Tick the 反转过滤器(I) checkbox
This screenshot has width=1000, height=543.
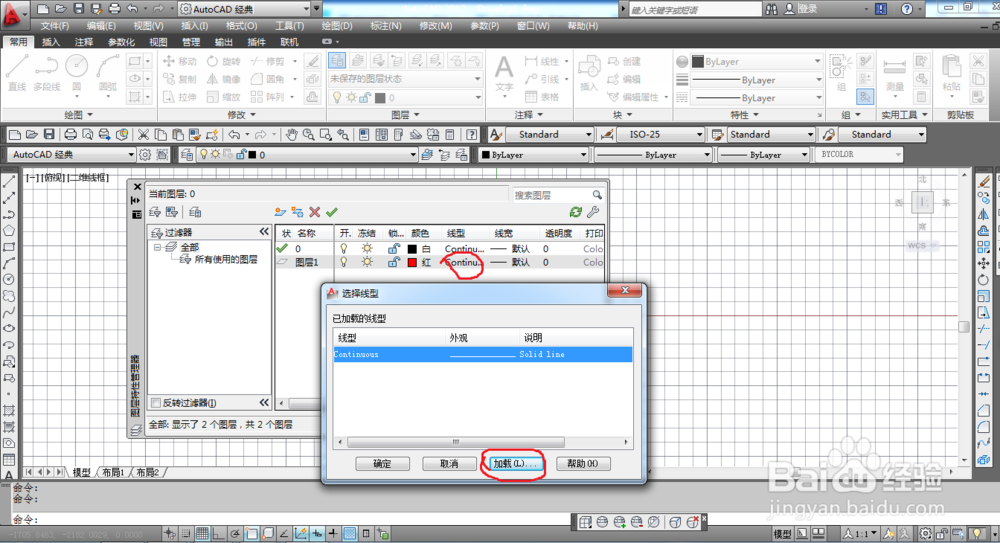(156, 403)
